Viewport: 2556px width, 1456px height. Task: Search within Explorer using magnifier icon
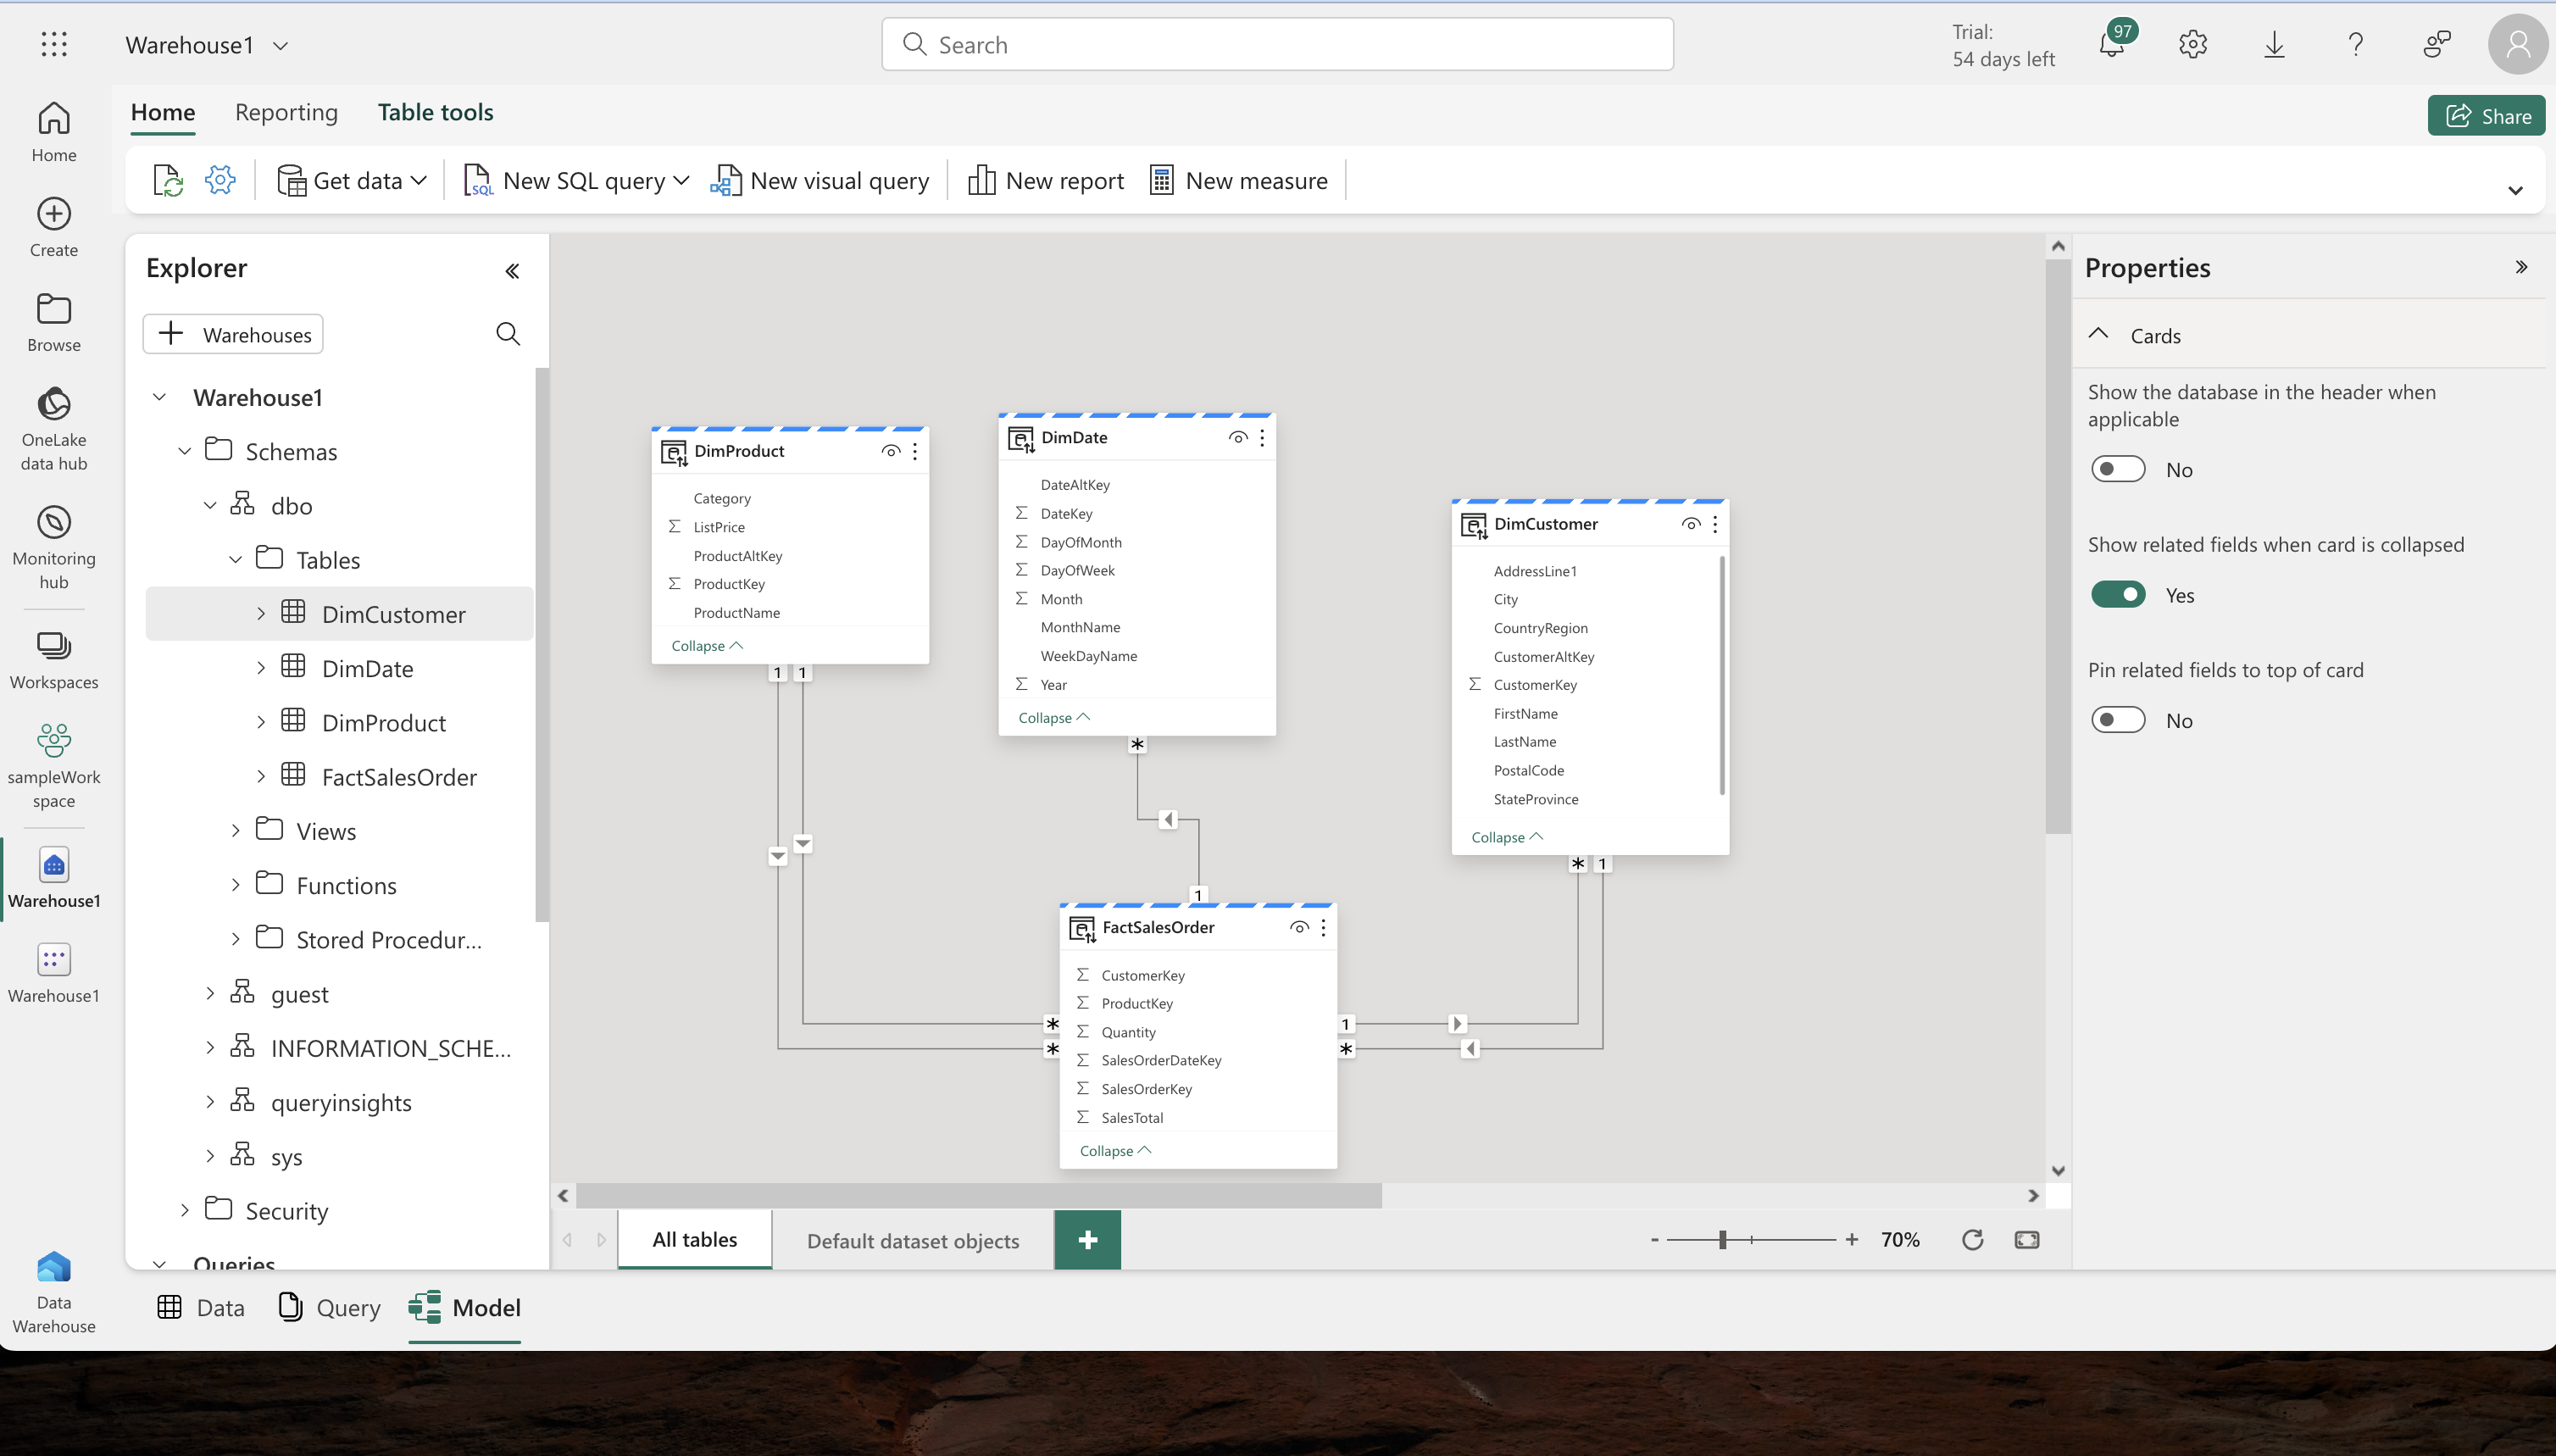click(508, 334)
